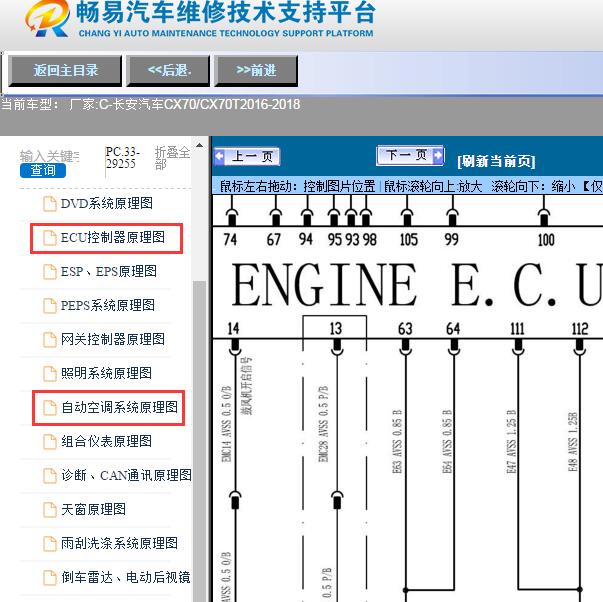Viewport: 603px width, 602px height.
Task: Open the ESP、EPS原理图 tree item
Action: [108, 271]
